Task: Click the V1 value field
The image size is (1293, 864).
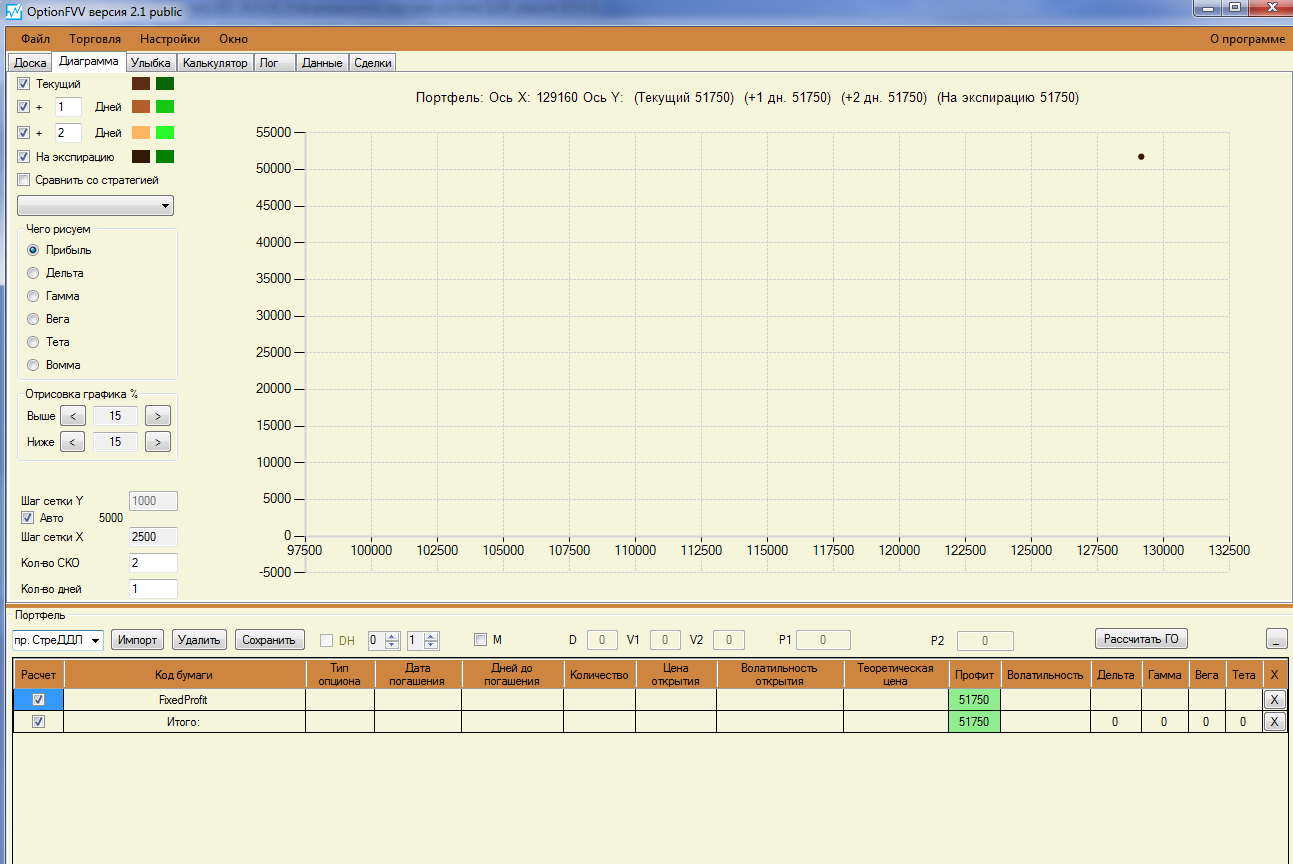Action: pyautogui.click(x=666, y=640)
